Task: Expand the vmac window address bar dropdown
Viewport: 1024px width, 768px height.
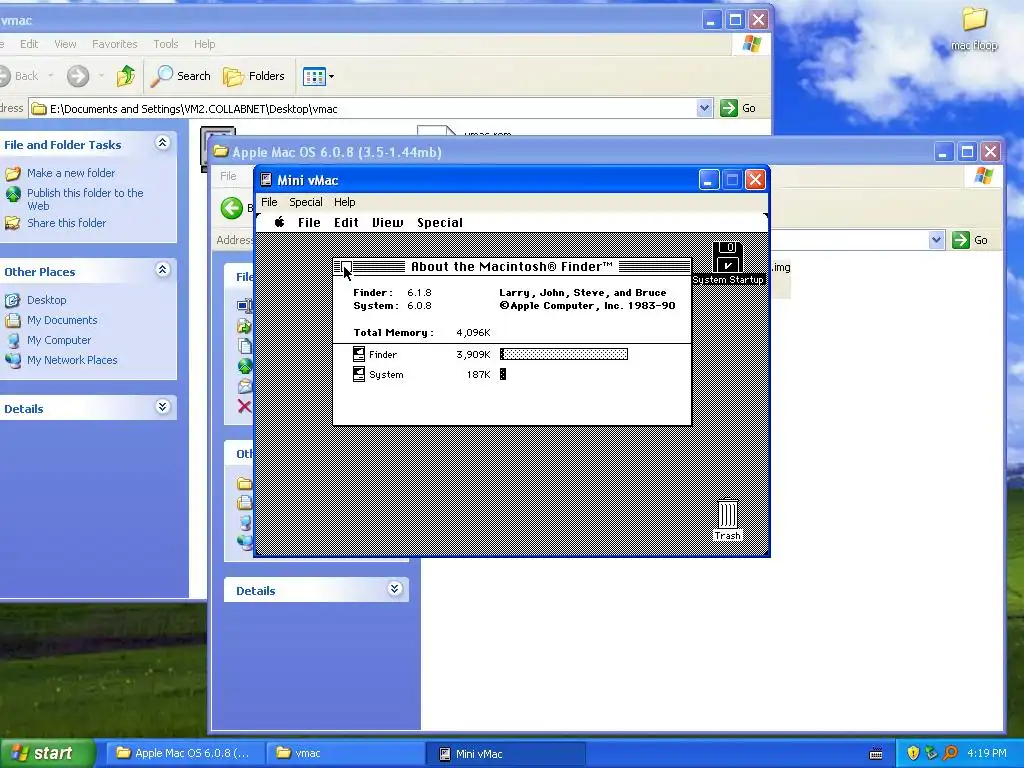Action: [704, 108]
